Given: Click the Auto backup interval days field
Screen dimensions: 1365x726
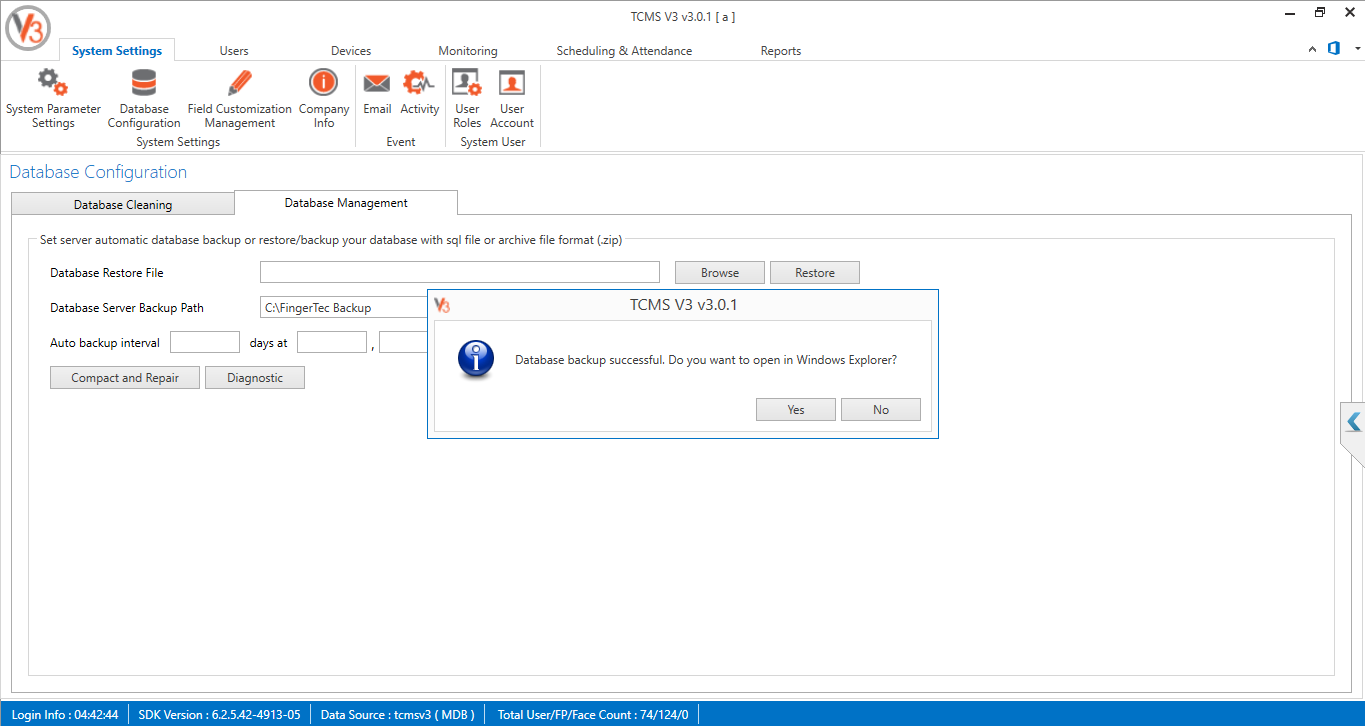Looking at the screenshot, I should coord(205,342).
